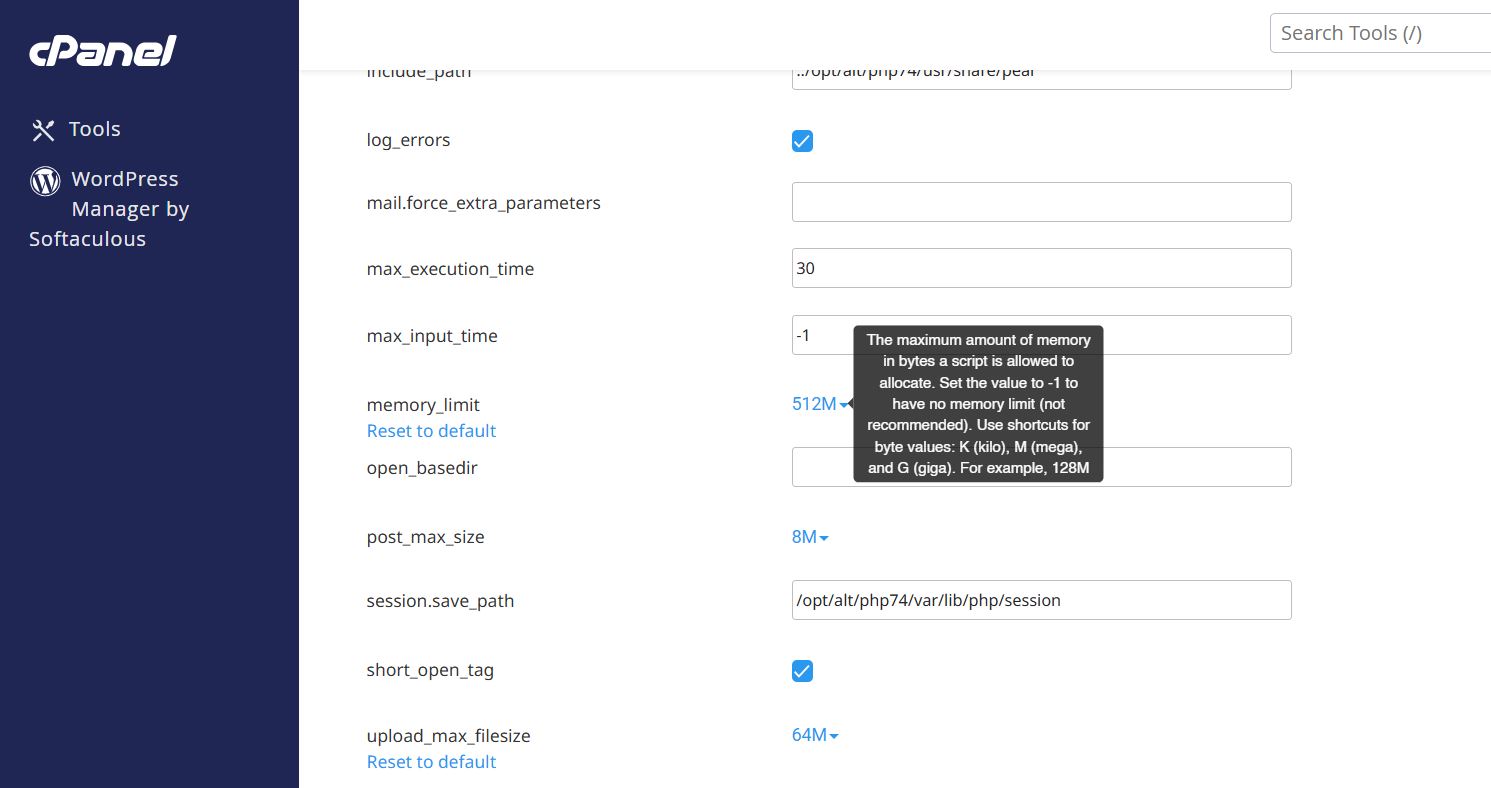
Task: Toggle the short_open_tag checkbox
Action: [x=802, y=671]
